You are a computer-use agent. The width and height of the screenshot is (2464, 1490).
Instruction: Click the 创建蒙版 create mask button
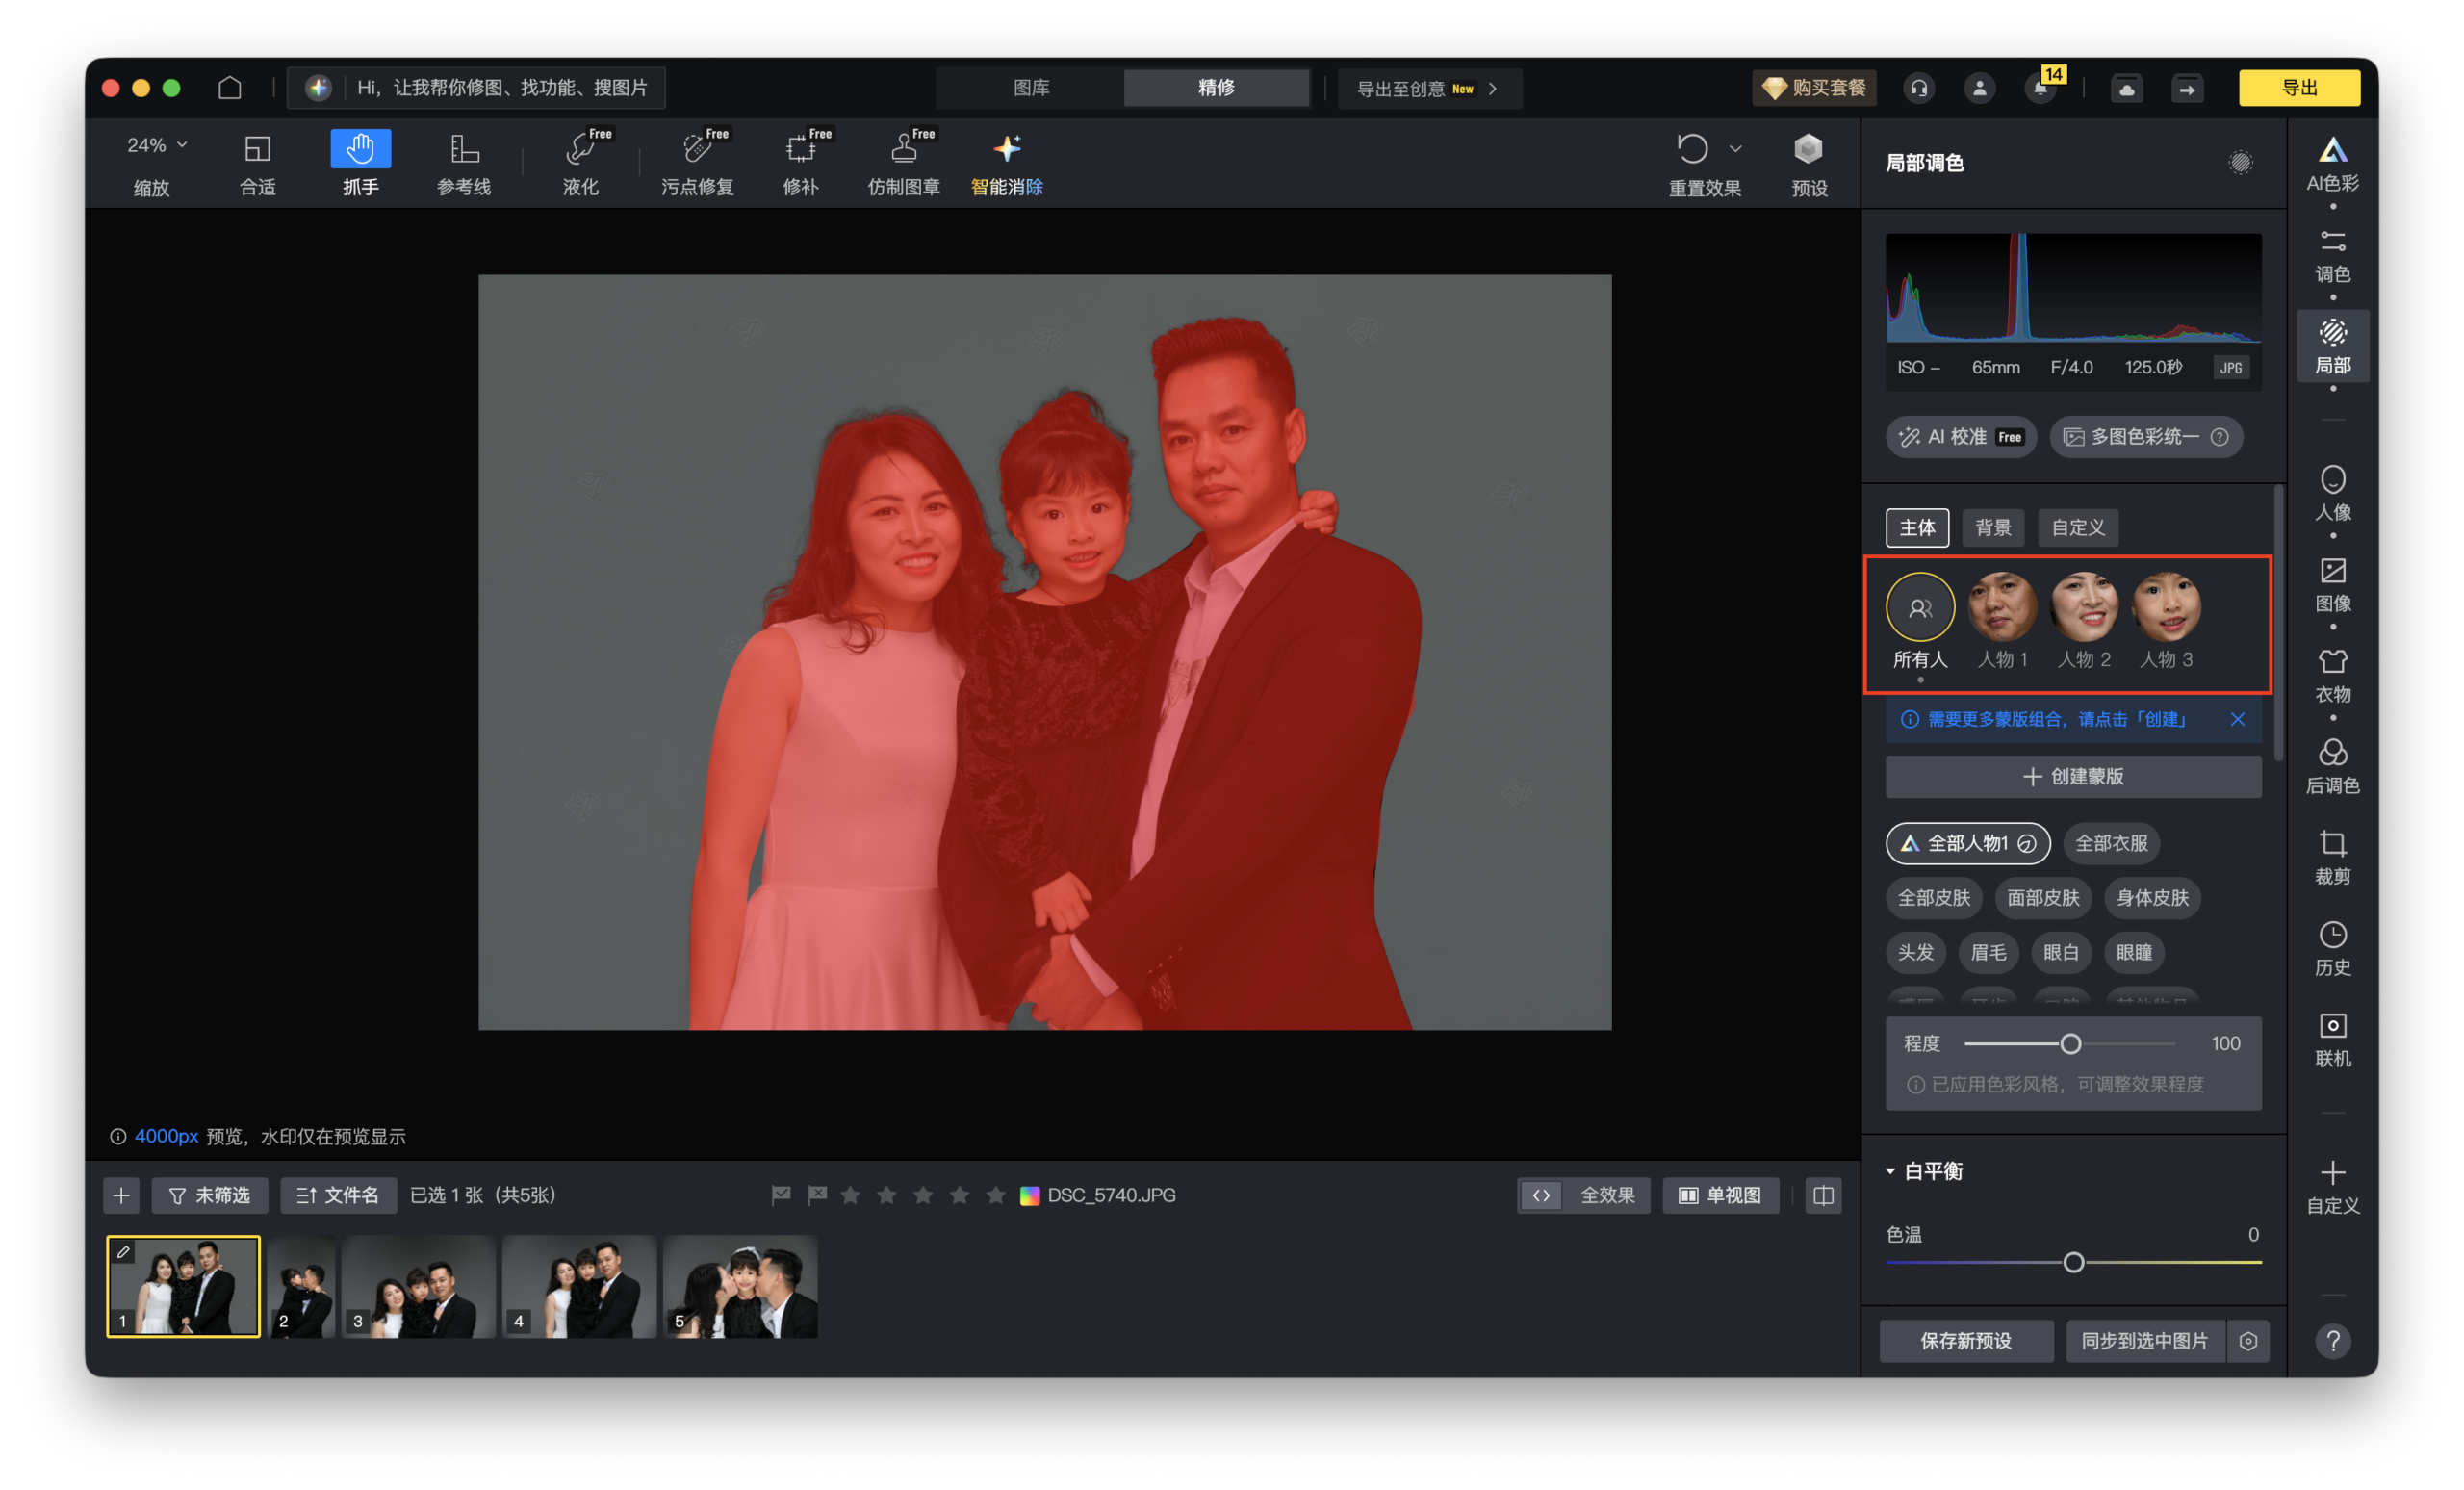tap(2072, 776)
